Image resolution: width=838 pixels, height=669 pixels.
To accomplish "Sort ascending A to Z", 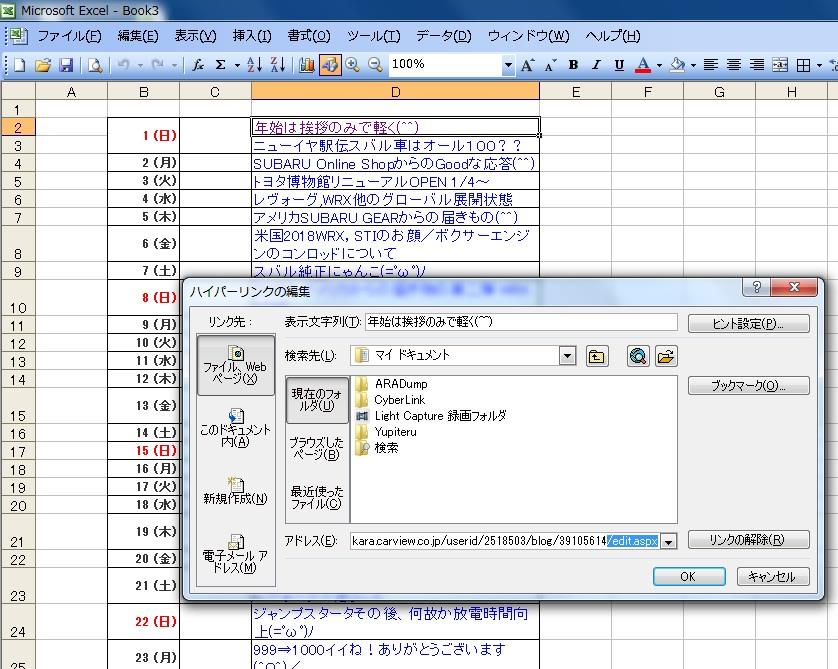I will (254, 65).
